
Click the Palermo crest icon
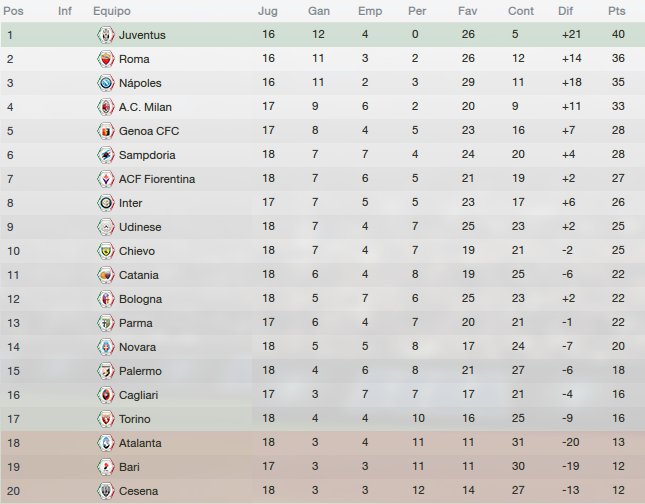click(x=106, y=371)
